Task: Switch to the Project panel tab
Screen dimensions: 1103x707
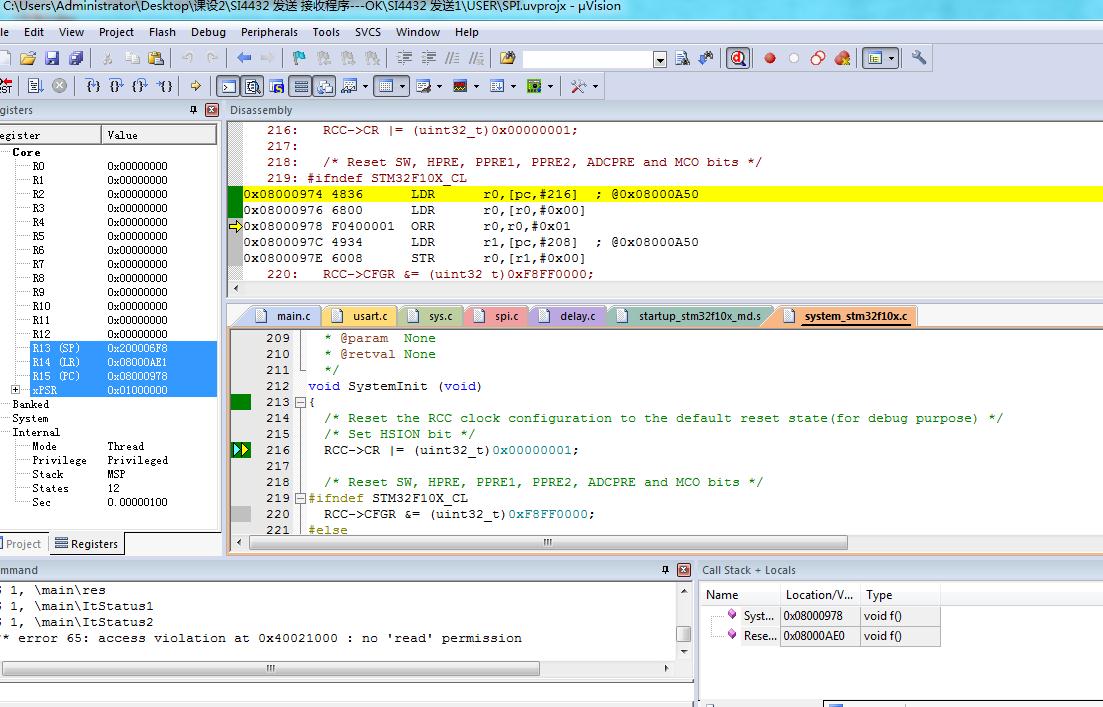Action: (x=23, y=544)
